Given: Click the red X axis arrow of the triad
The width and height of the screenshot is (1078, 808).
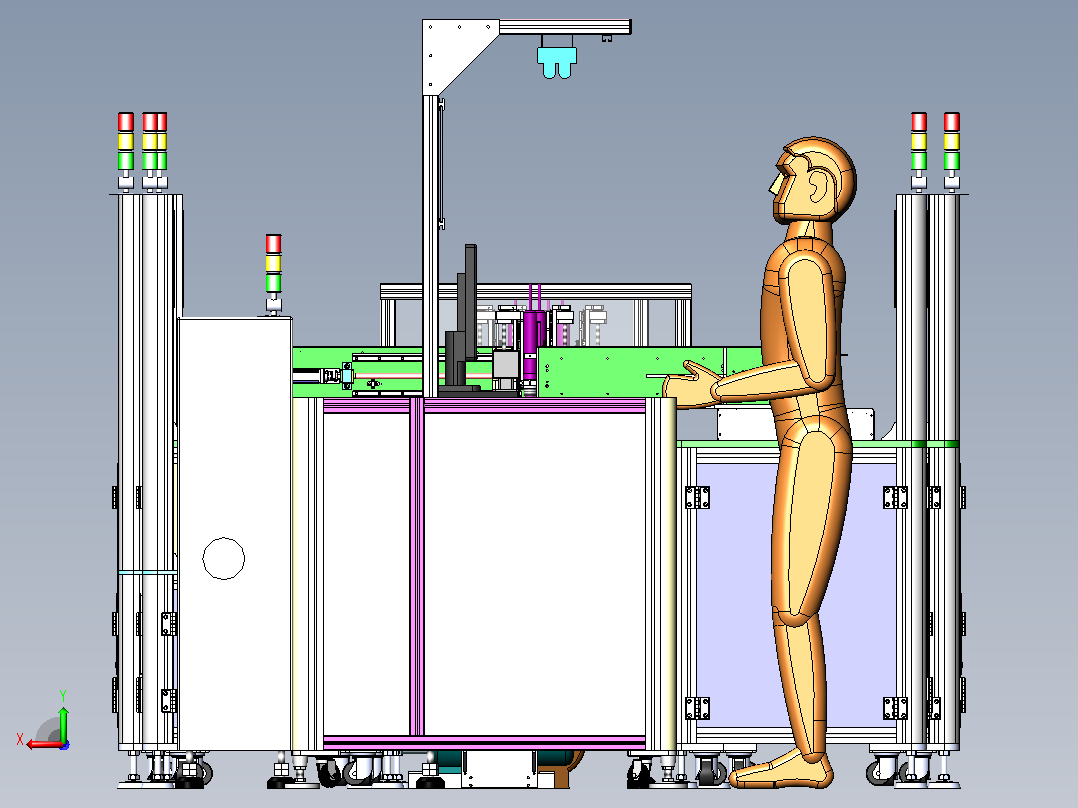Looking at the screenshot, I should pyautogui.click(x=45, y=744).
